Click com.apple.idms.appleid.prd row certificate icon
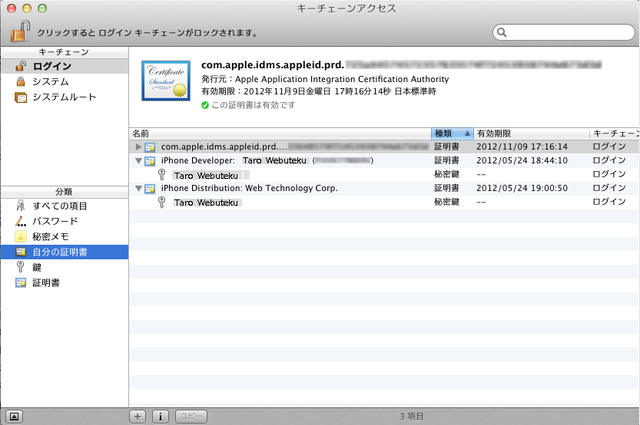The height and width of the screenshot is (425, 640). pyautogui.click(x=150, y=147)
